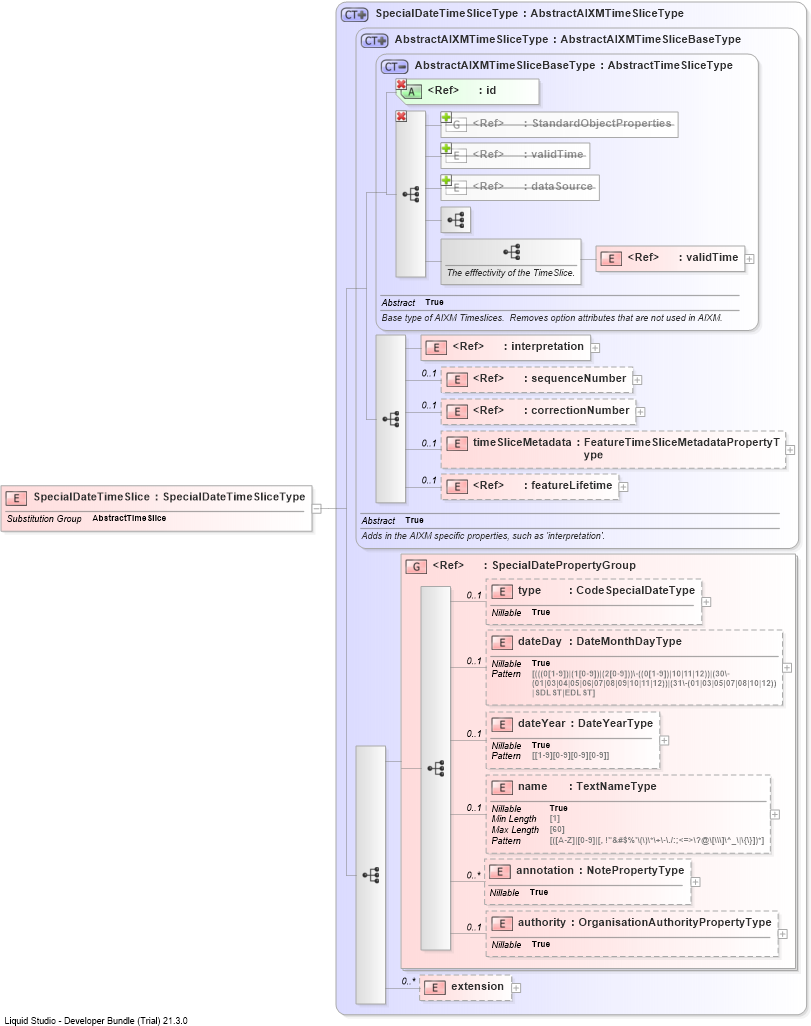Select the 'authority : OrganisationAuthorityPropertyType' label

(645, 923)
